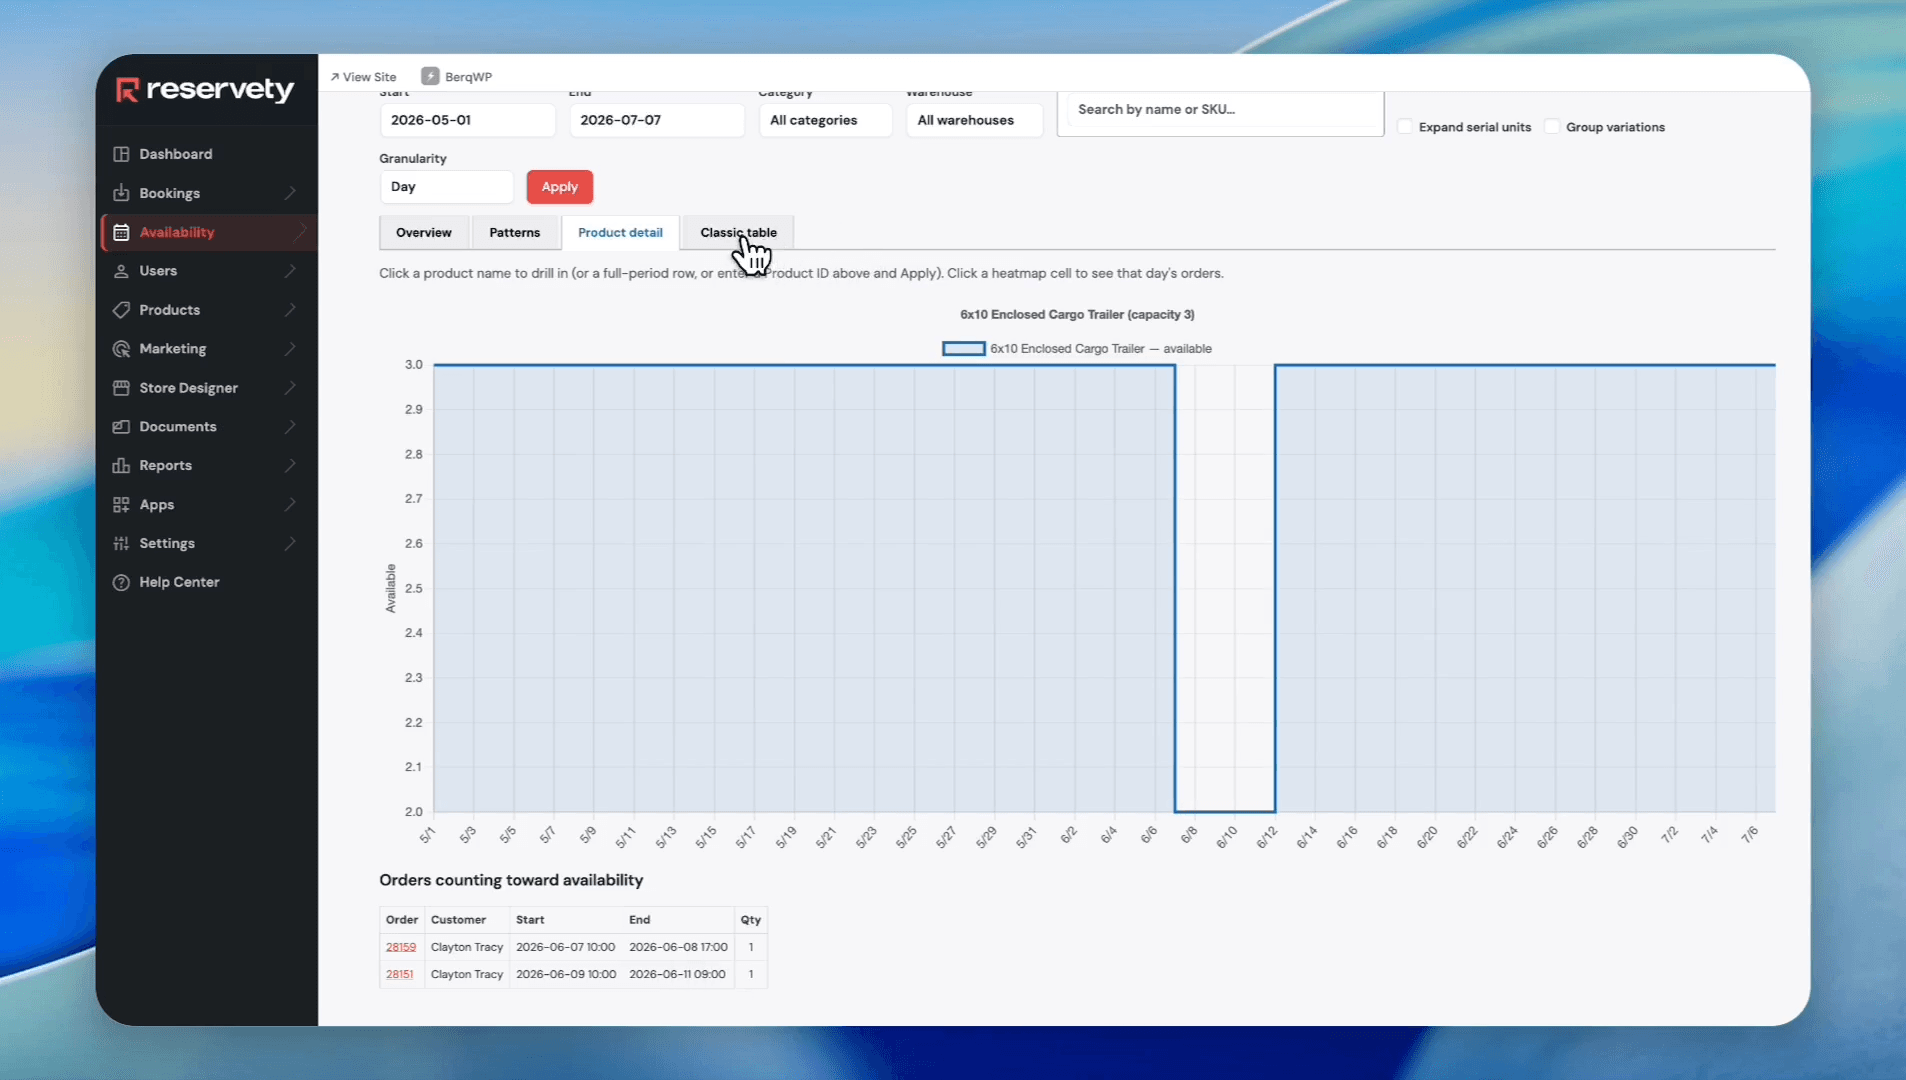Open order 28151 link
The width and height of the screenshot is (1906, 1080).
click(400, 974)
